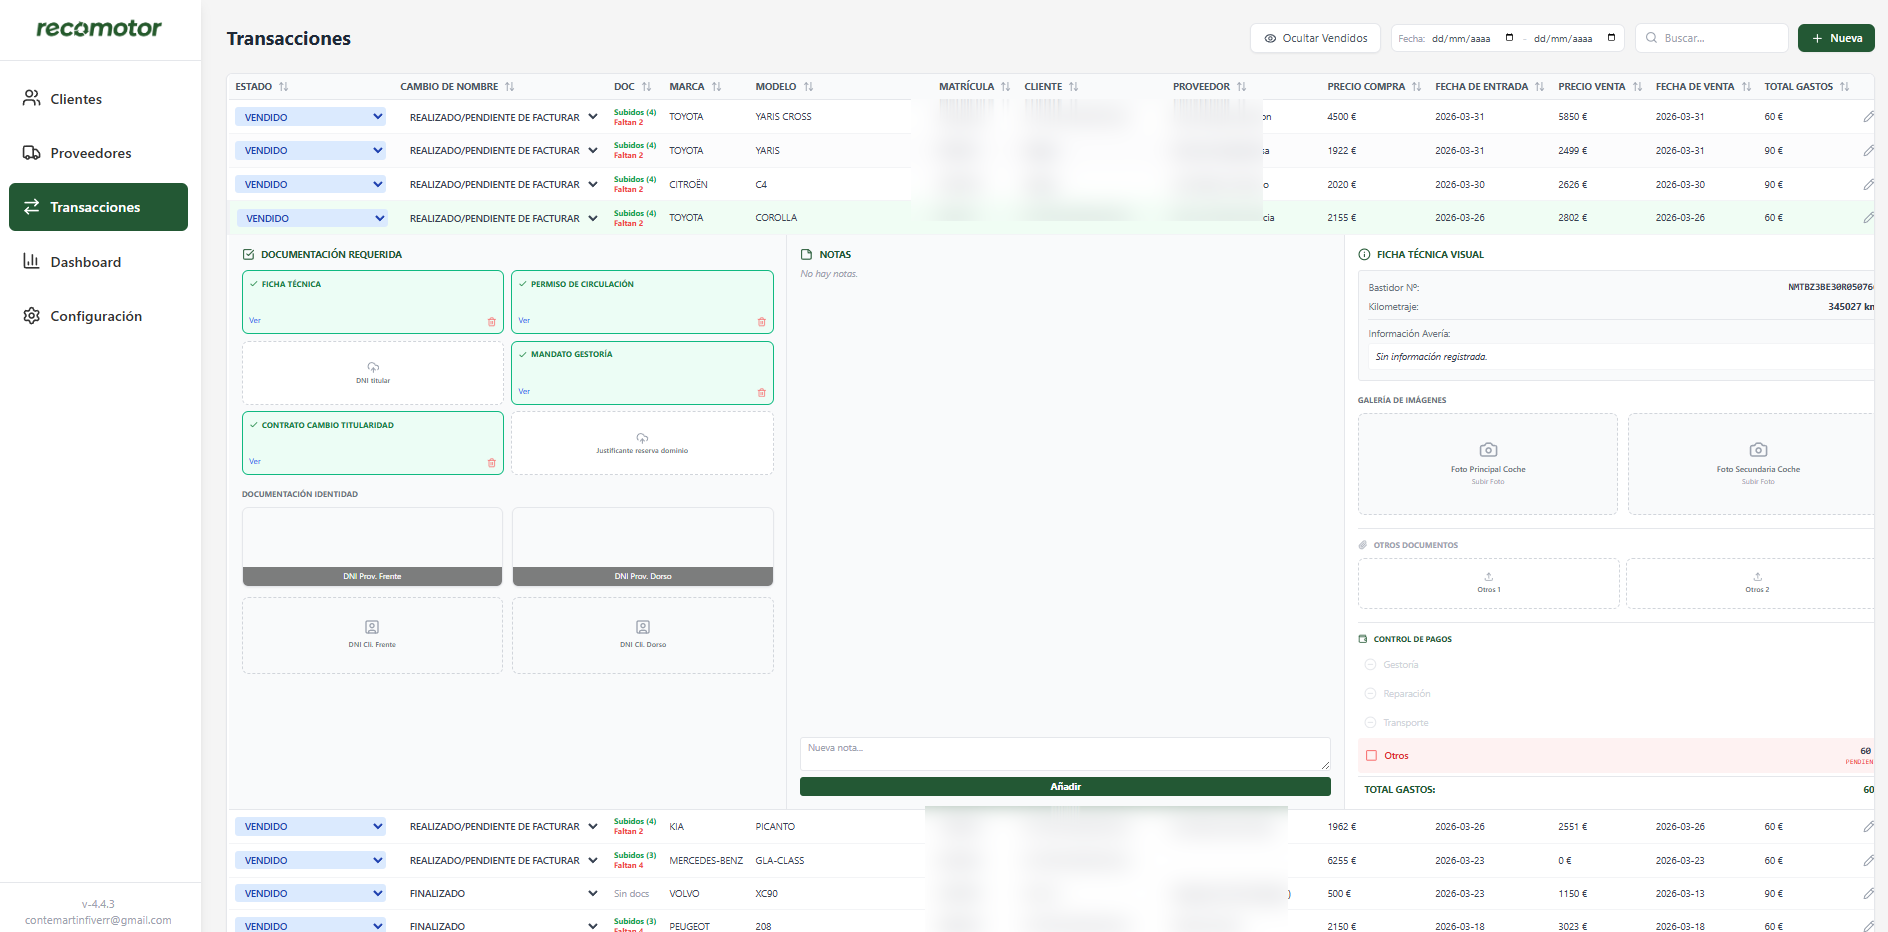Toggle the Reparación payment status
1888x932 pixels.
pyautogui.click(x=1370, y=694)
